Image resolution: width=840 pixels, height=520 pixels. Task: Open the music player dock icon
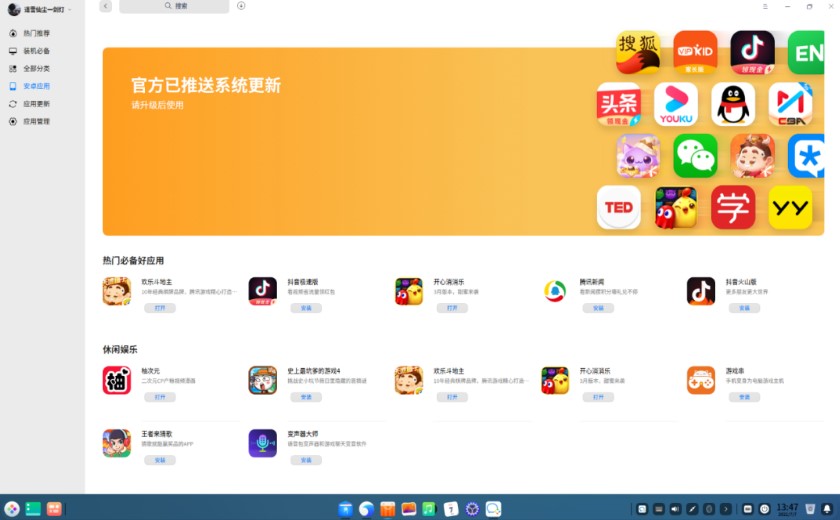pyautogui.click(x=429, y=508)
